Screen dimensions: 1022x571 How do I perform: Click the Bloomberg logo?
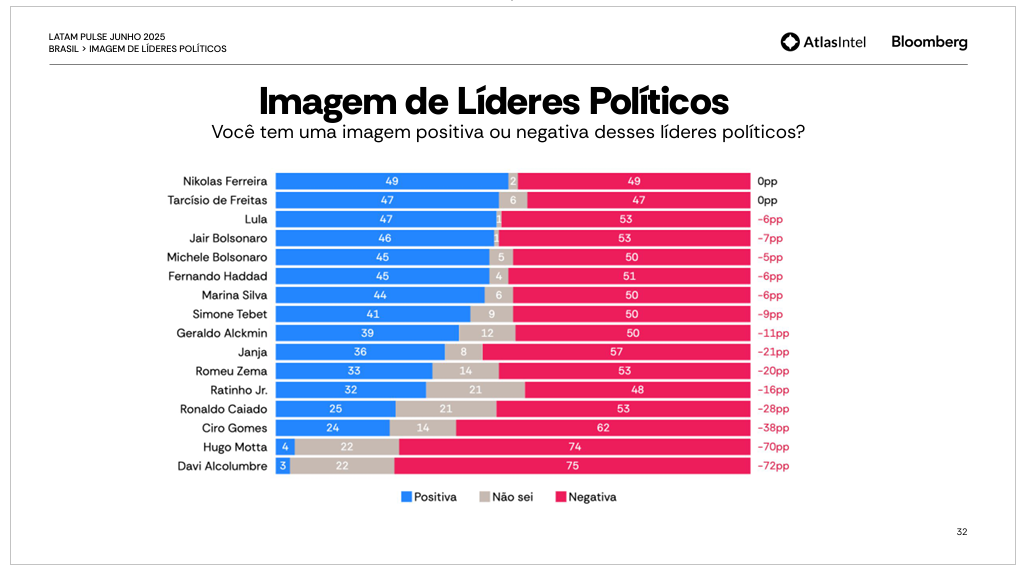[x=929, y=42]
